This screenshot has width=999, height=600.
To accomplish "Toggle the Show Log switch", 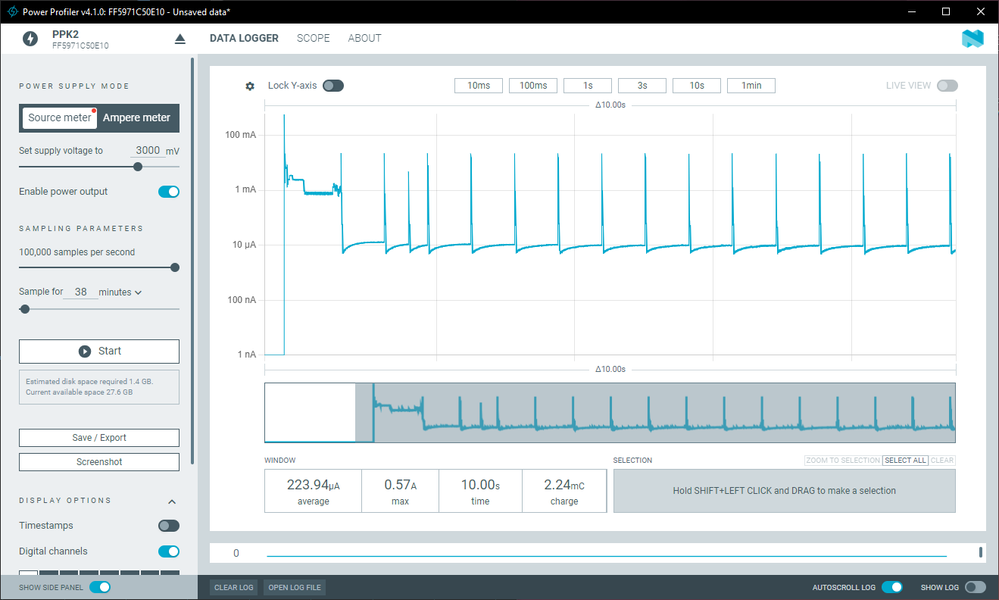I will pyautogui.click(x=975, y=587).
